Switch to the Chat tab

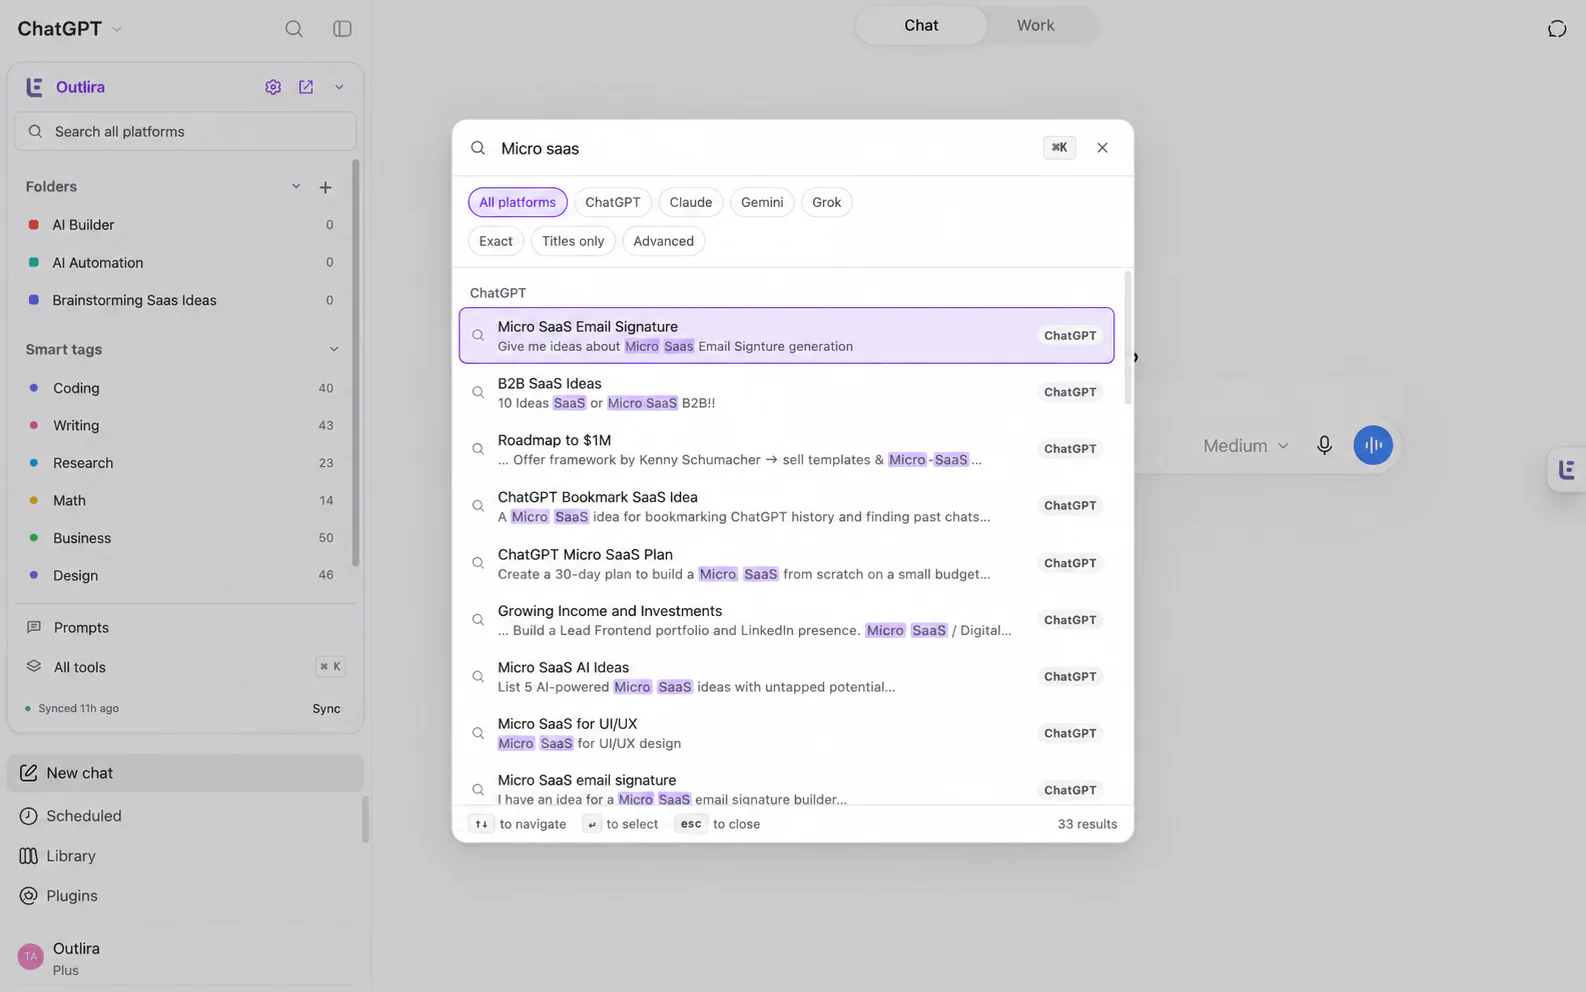[921, 26]
